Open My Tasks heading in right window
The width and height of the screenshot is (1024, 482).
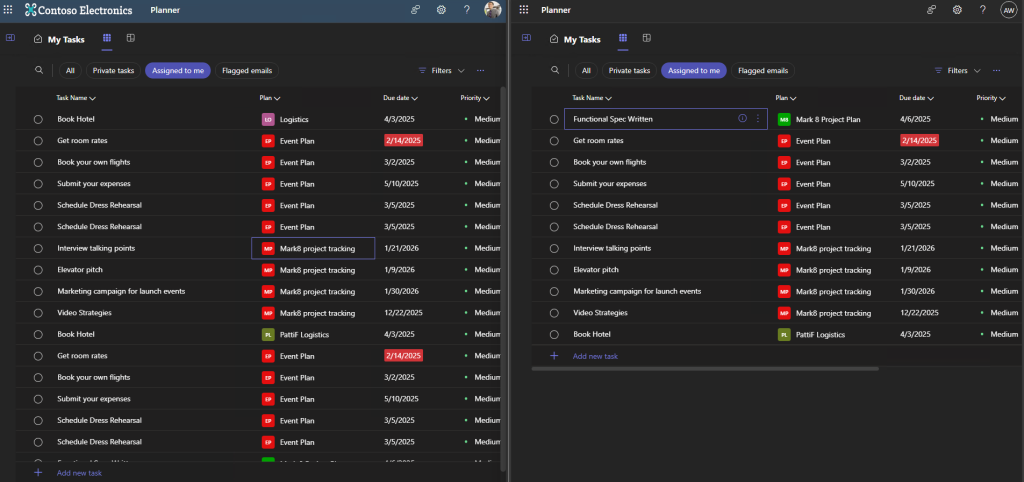coord(582,39)
